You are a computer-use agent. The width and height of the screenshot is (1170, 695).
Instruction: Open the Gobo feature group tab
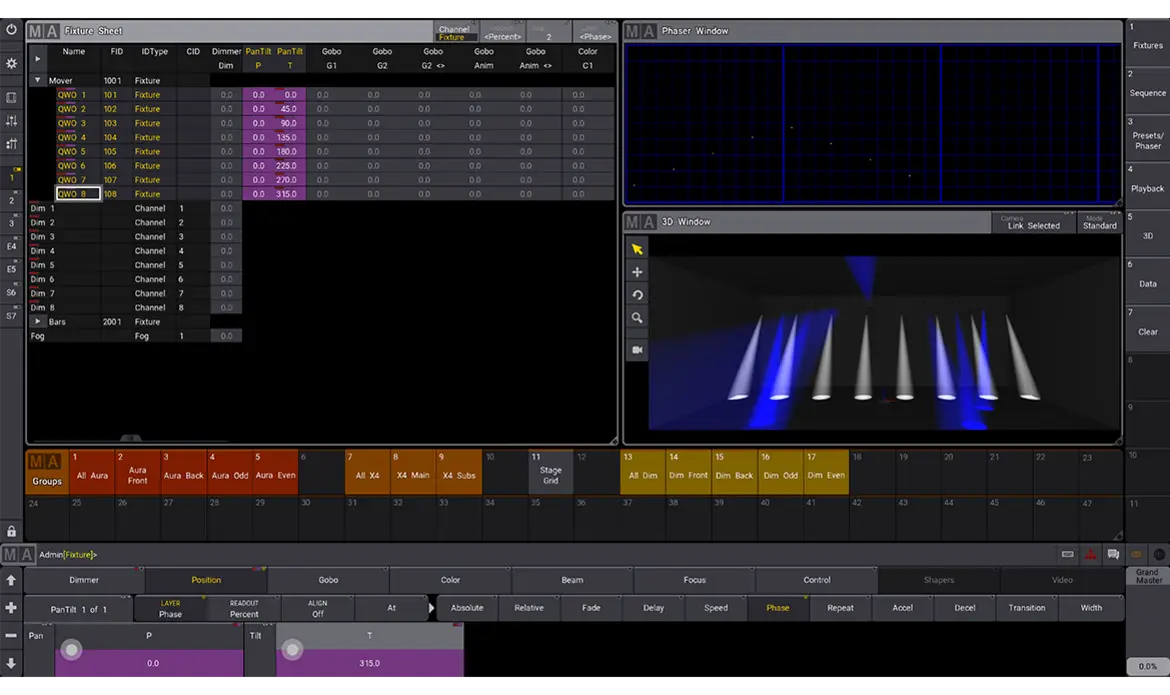328,580
